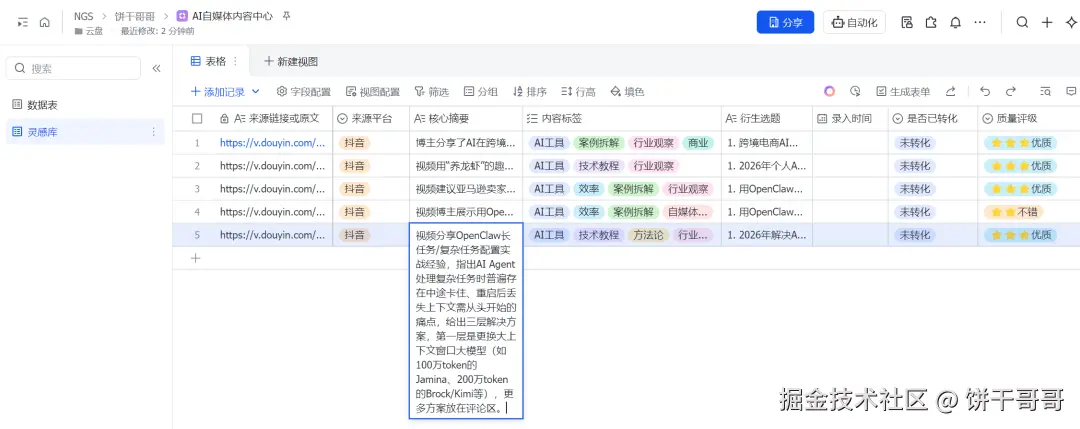Click the clock history icon in toolbar

tap(855, 92)
